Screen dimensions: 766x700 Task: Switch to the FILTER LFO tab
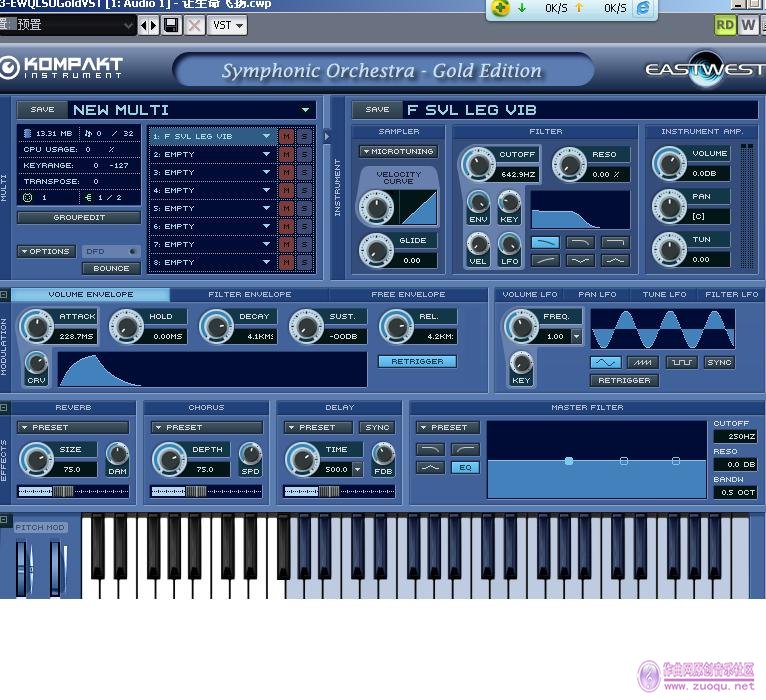click(x=731, y=295)
